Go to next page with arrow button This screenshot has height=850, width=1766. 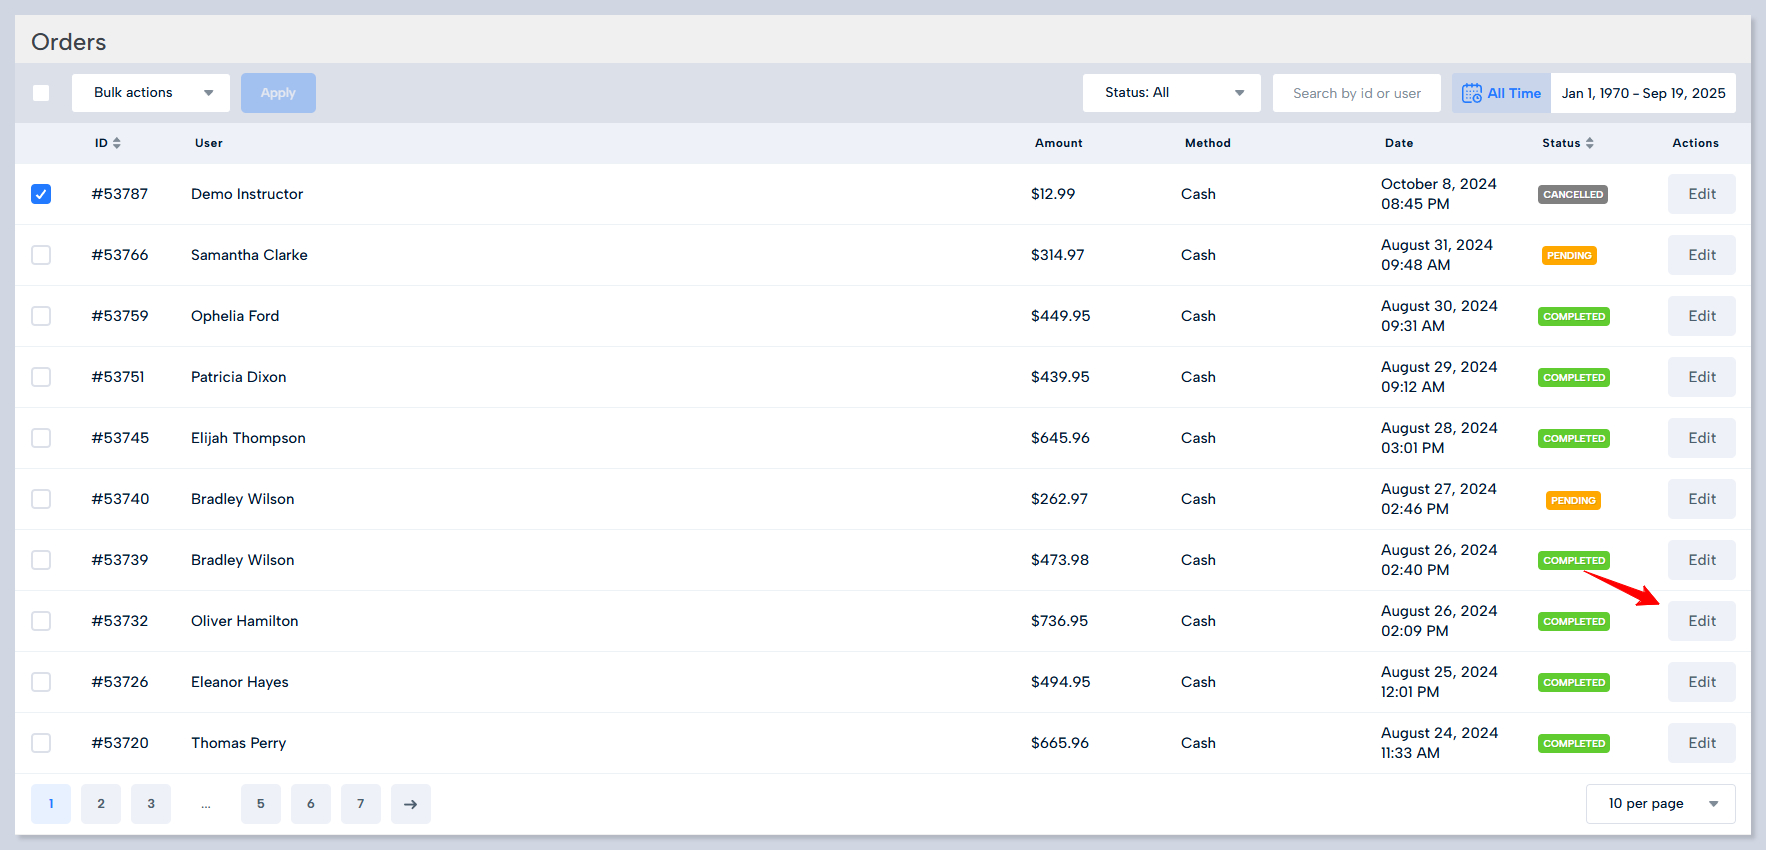410,804
